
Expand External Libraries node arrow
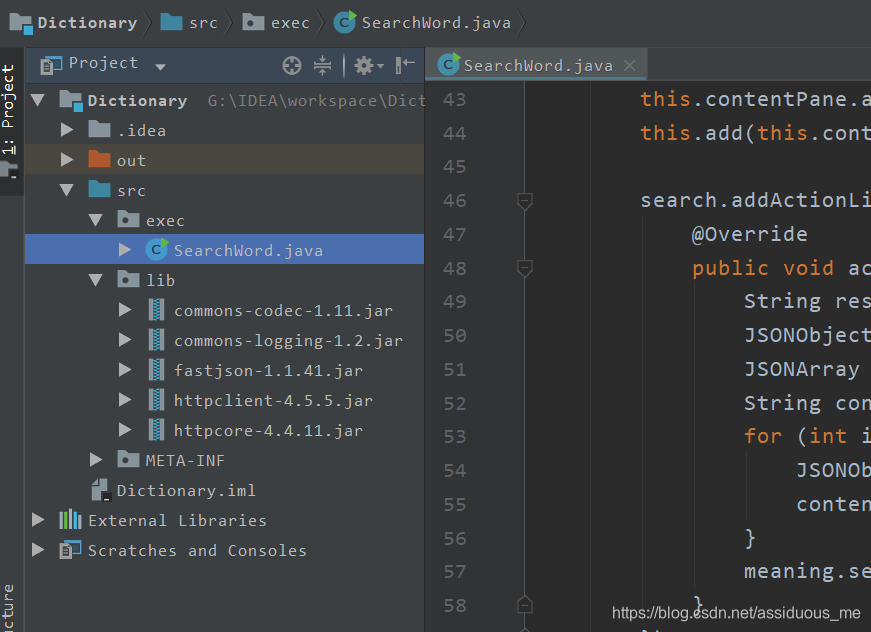38,520
